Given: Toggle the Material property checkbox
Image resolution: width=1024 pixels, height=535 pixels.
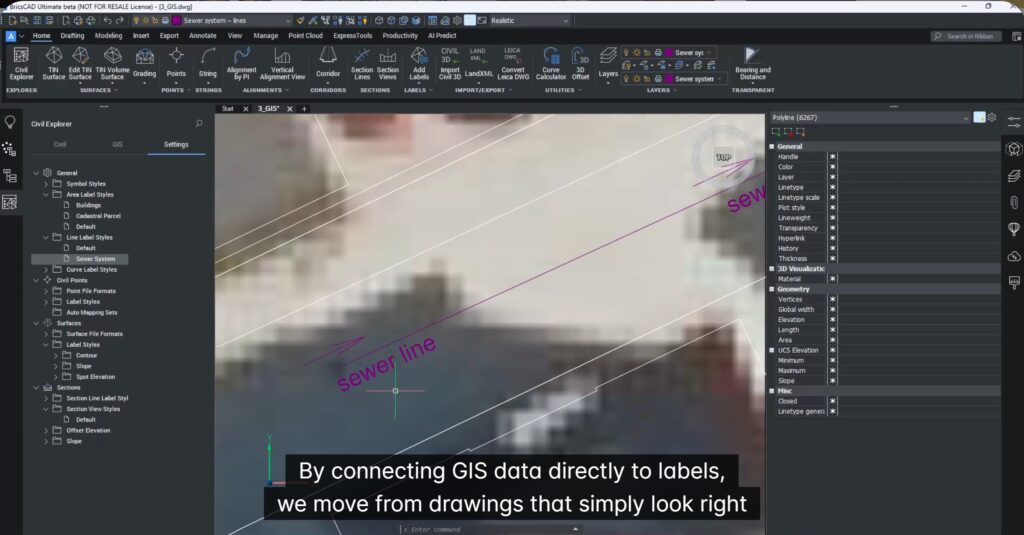Looking at the screenshot, I should [833, 279].
